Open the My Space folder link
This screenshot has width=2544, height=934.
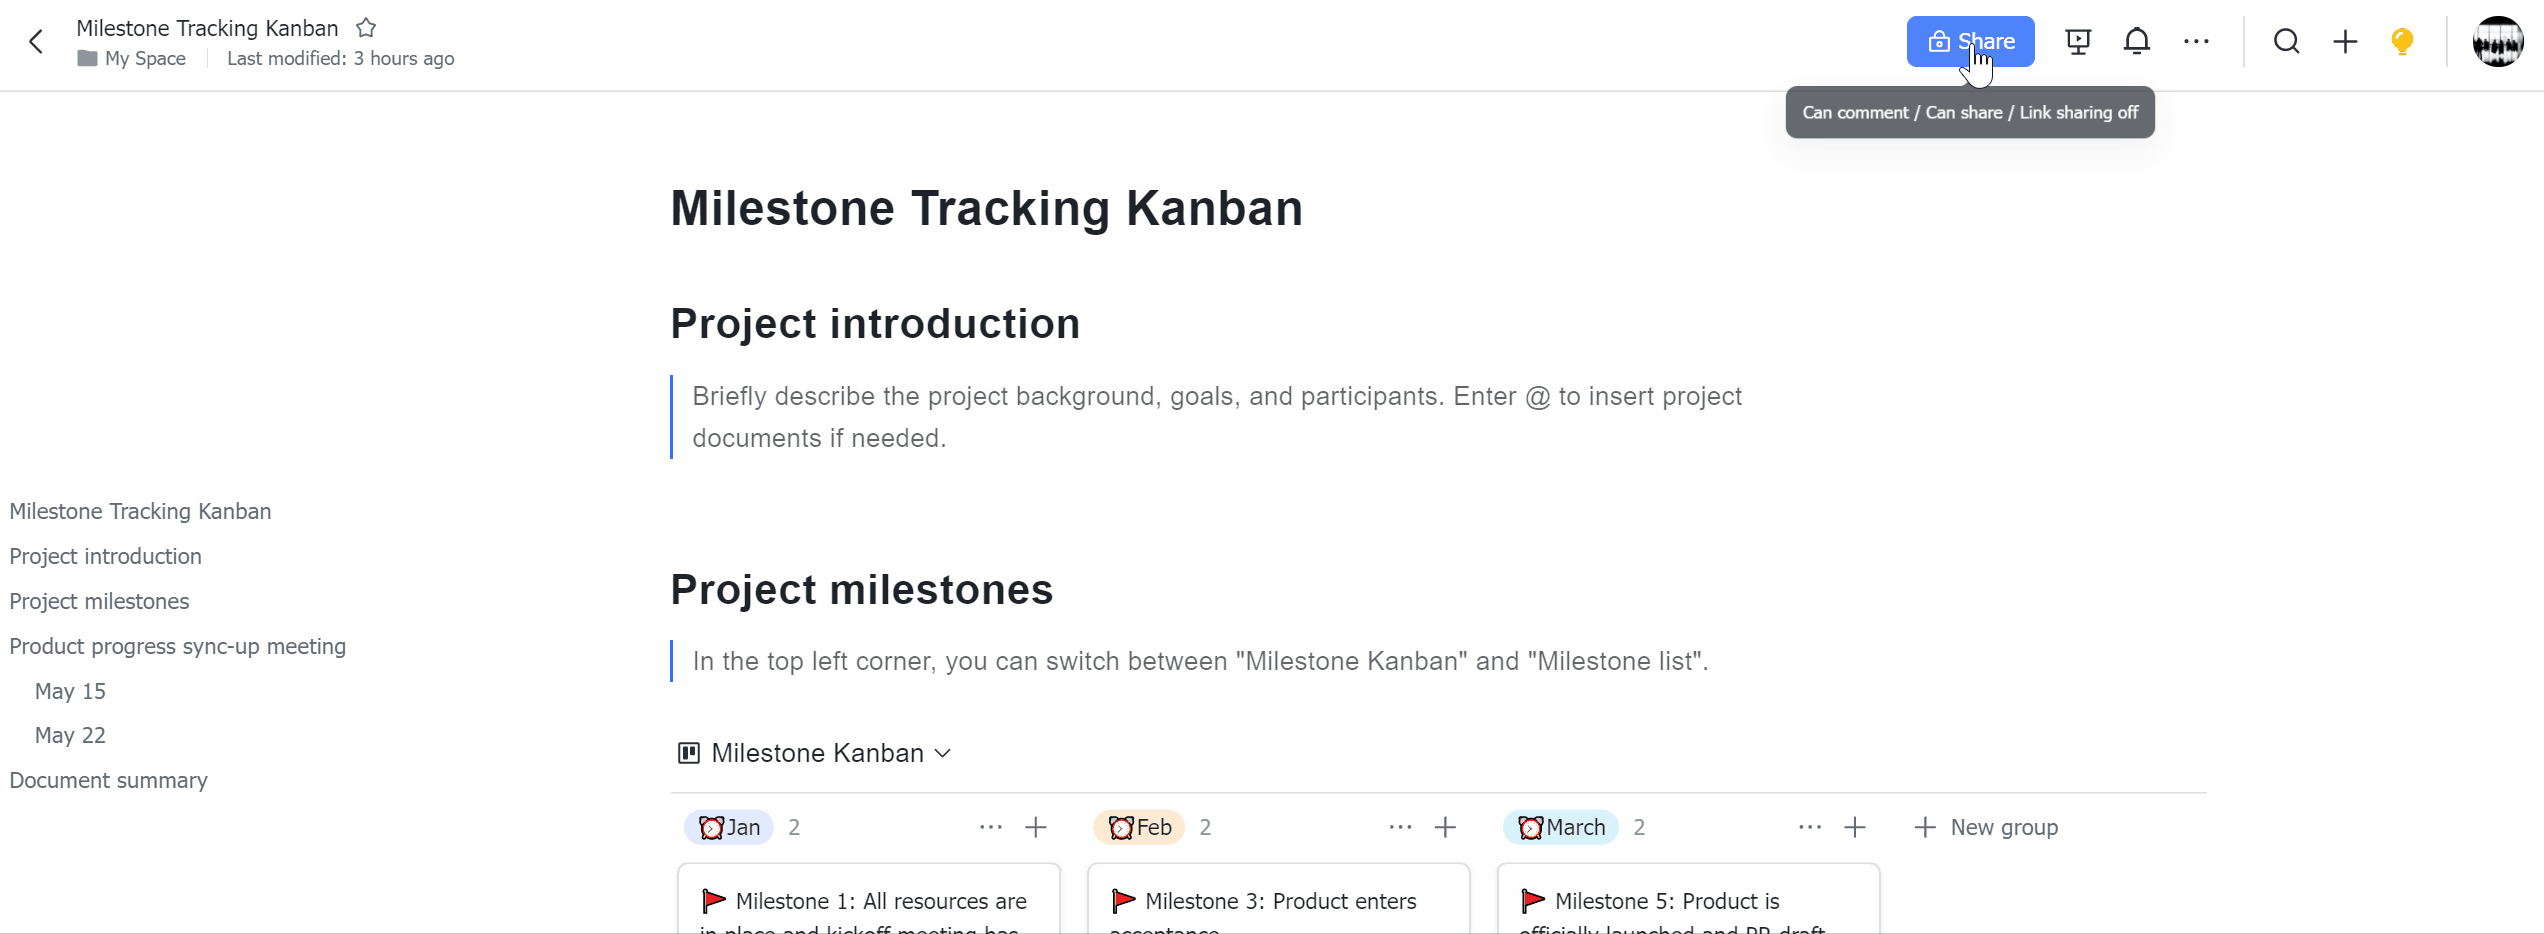pyautogui.click(x=132, y=58)
